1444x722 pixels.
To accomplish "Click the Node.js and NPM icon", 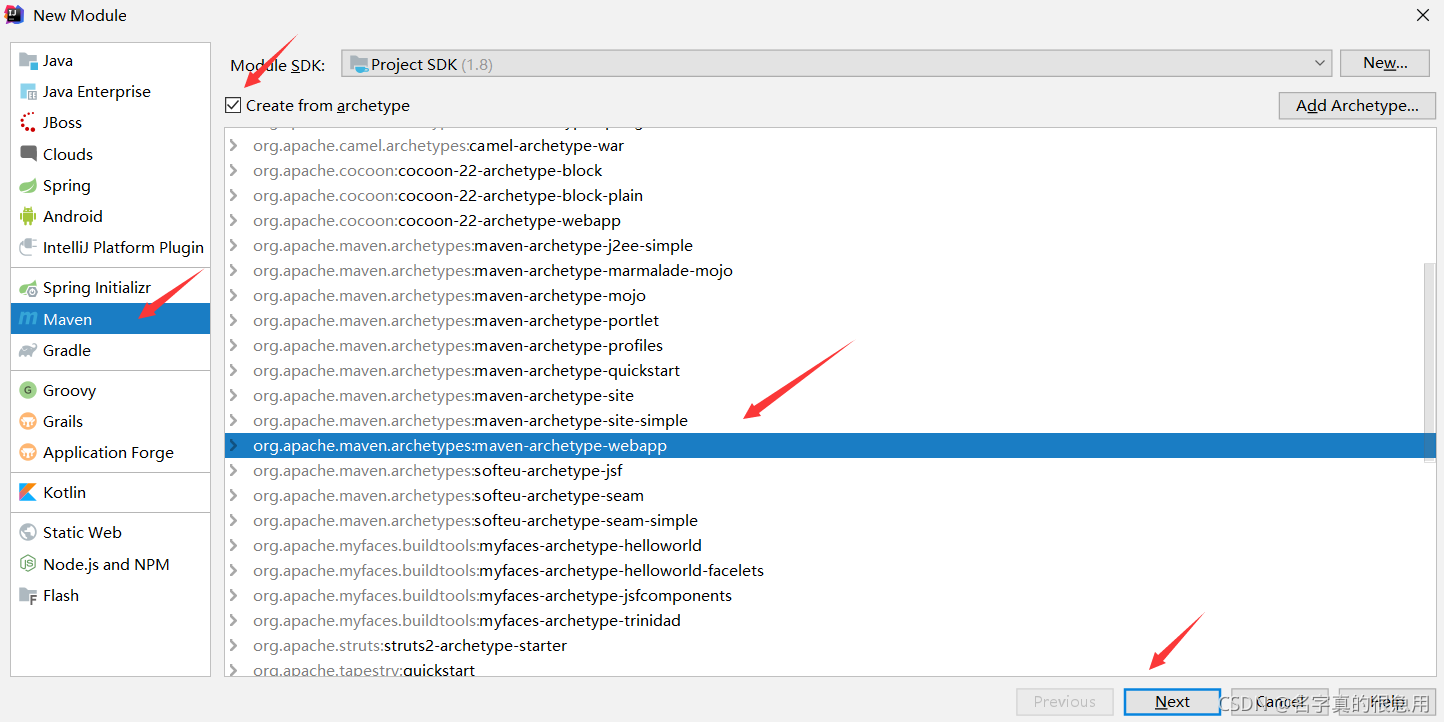I will [28, 565].
